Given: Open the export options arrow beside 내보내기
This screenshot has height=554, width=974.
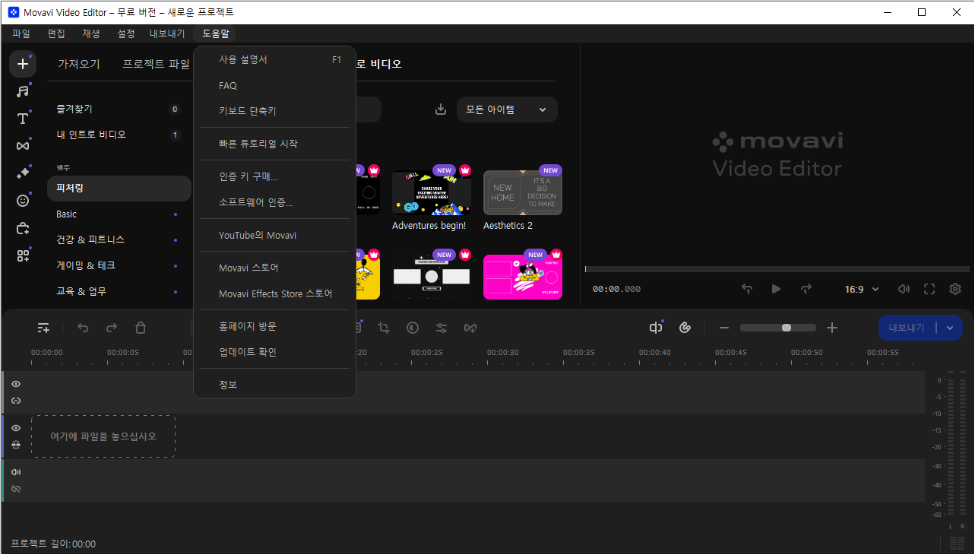Looking at the screenshot, I should (x=949, y=327).
